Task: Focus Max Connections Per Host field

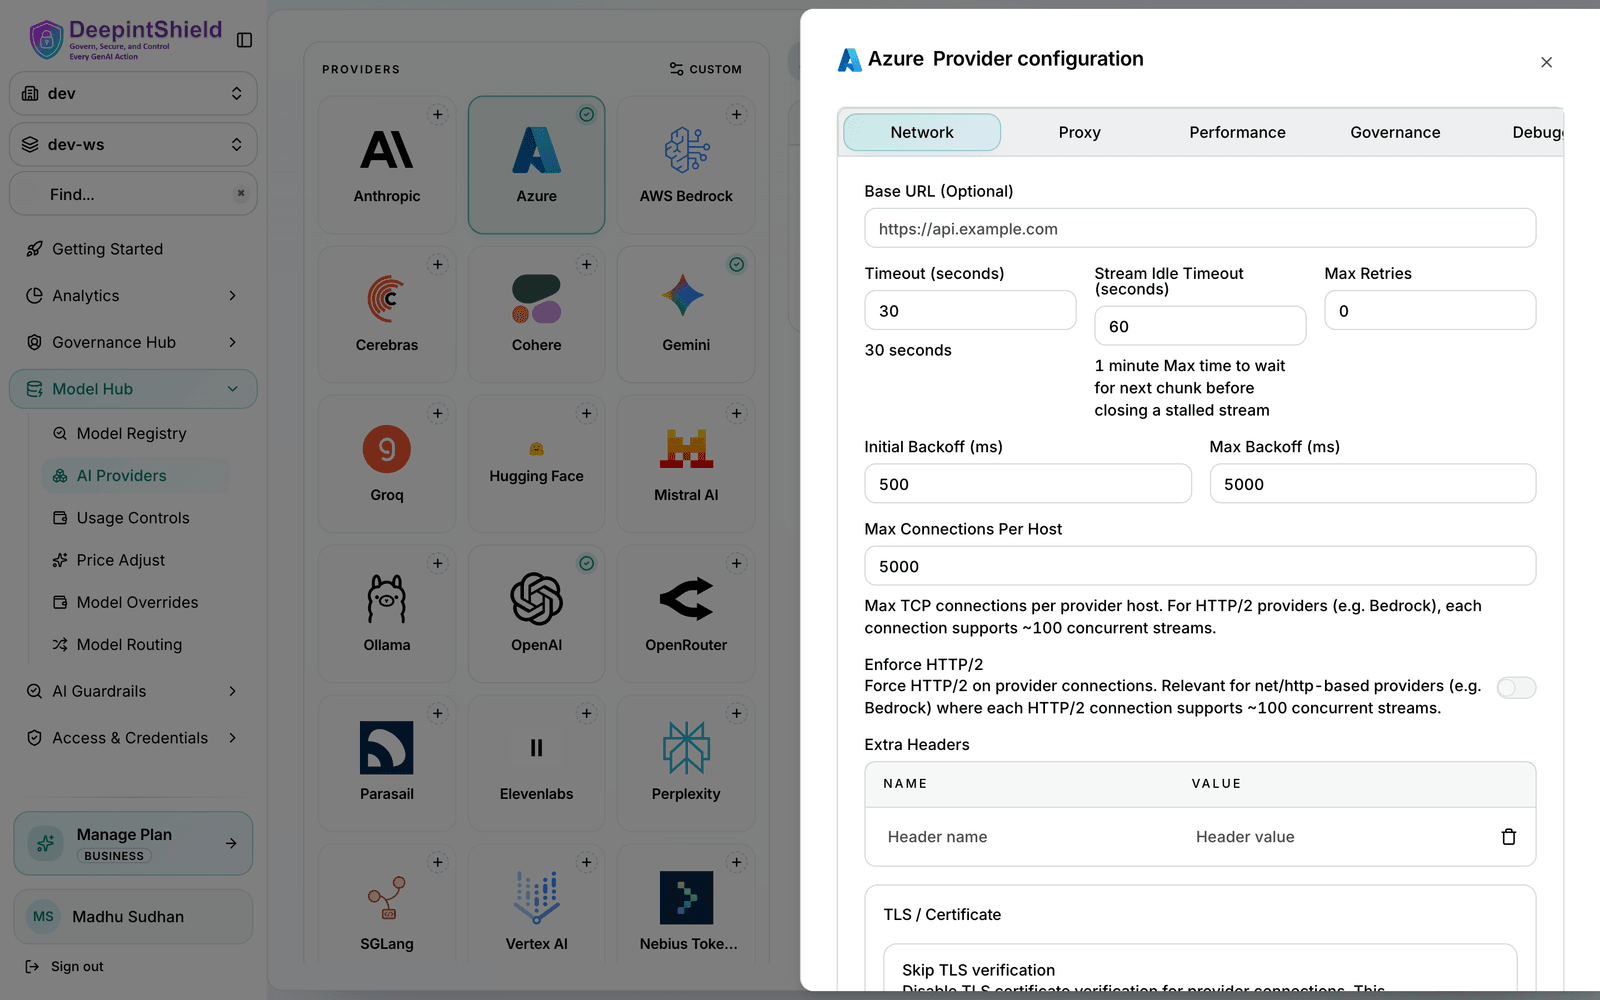Action: point(1200,566)
